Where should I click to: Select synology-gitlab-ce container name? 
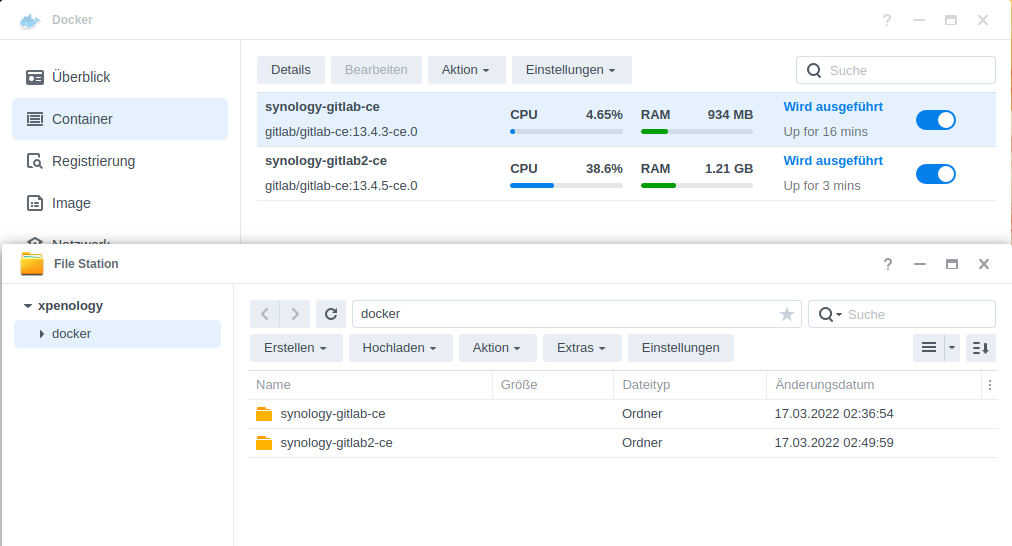tap(322, 106)
